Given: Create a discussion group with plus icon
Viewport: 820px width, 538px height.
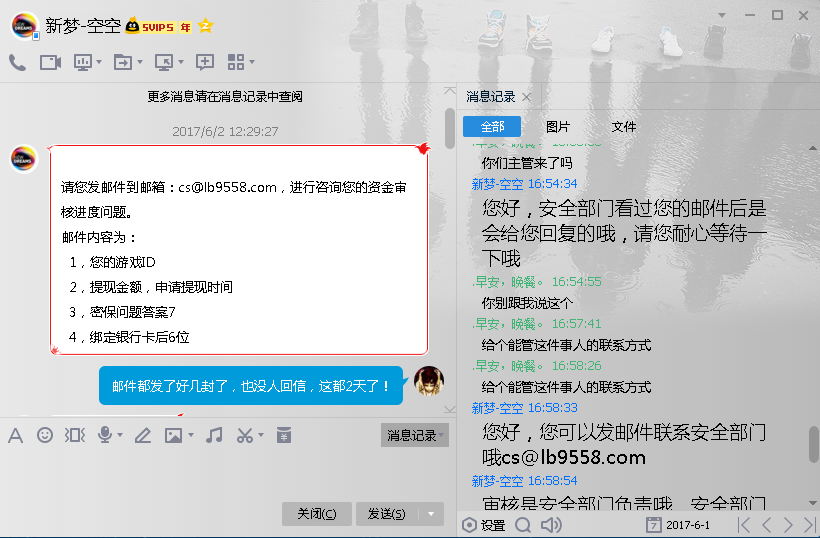Looking at the screenshot, I should (204, 62).
